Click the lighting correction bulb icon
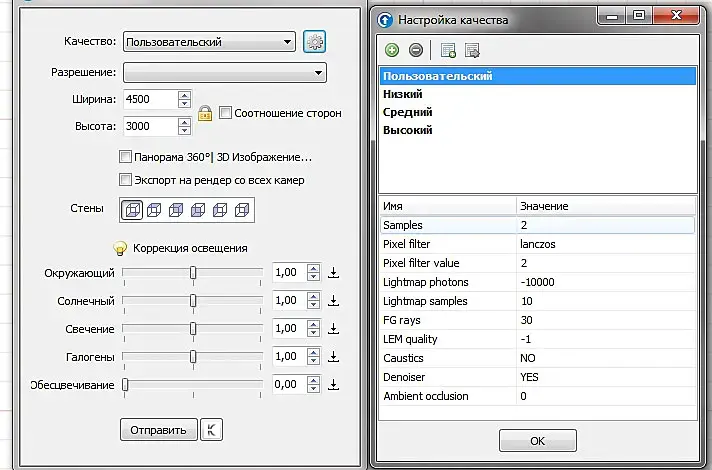 coord(120,248)
